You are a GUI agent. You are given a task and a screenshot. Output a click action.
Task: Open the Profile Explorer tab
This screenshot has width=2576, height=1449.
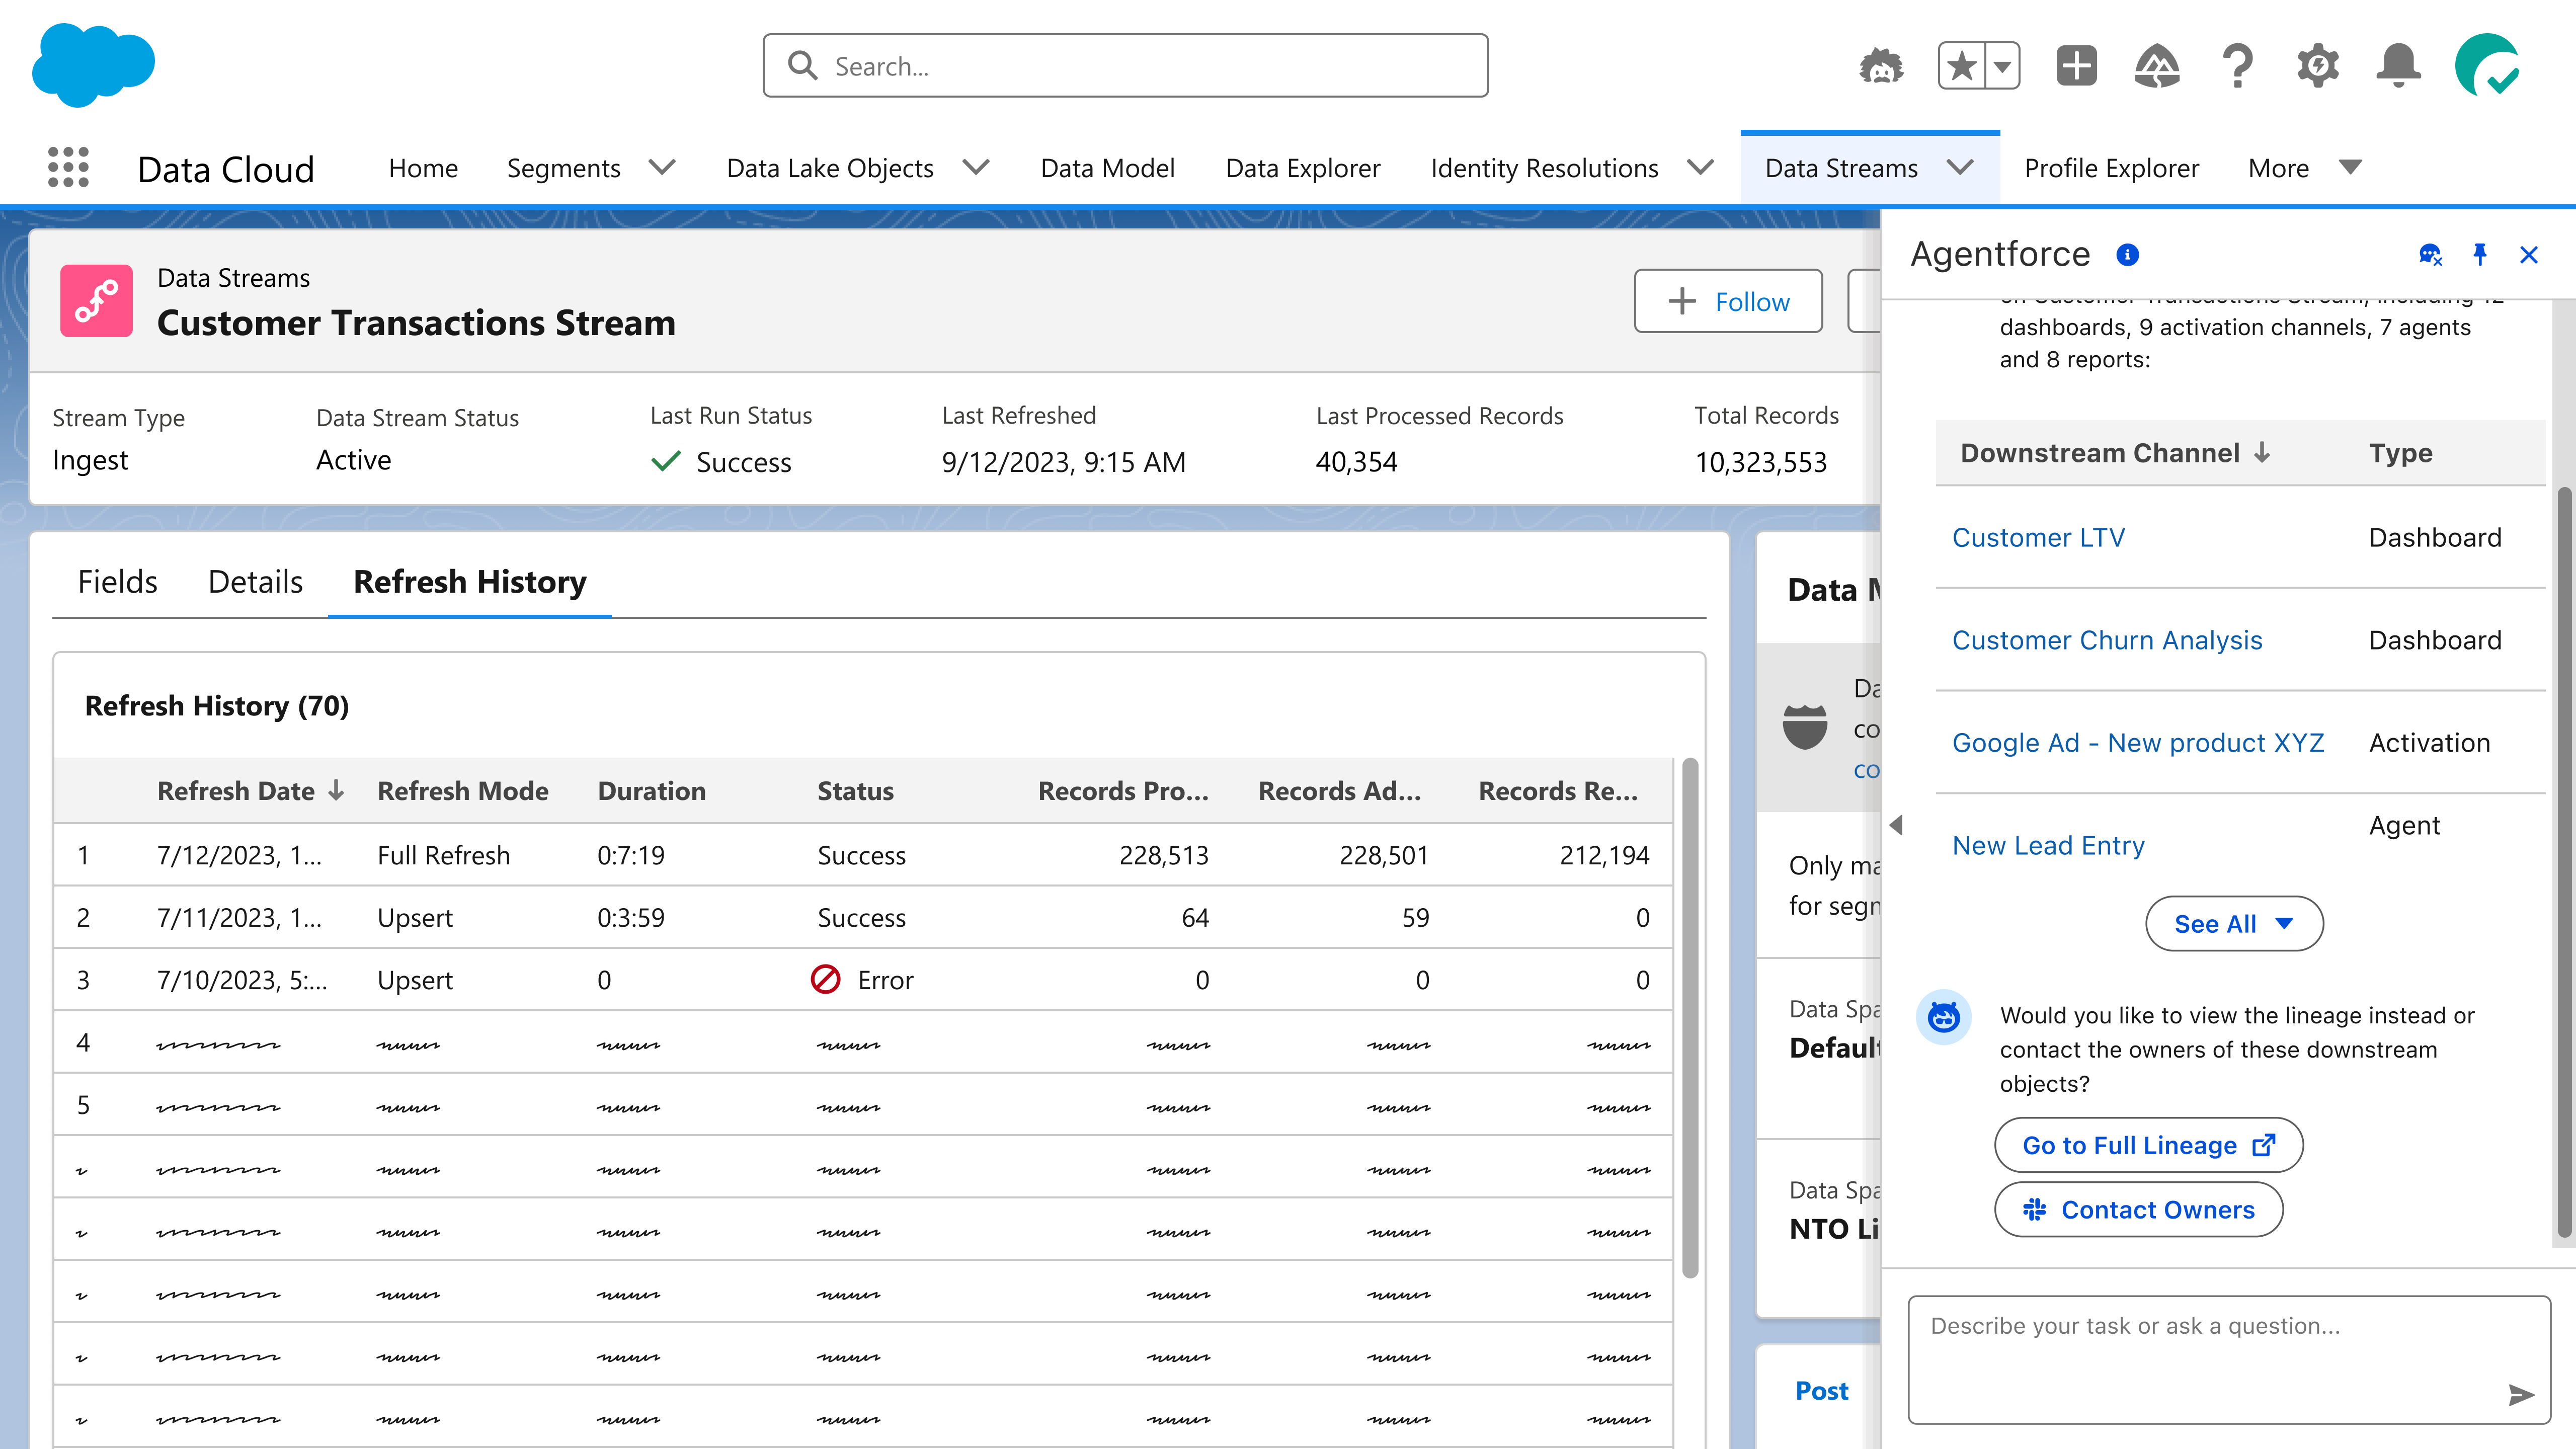click(x=2111, y=168)
